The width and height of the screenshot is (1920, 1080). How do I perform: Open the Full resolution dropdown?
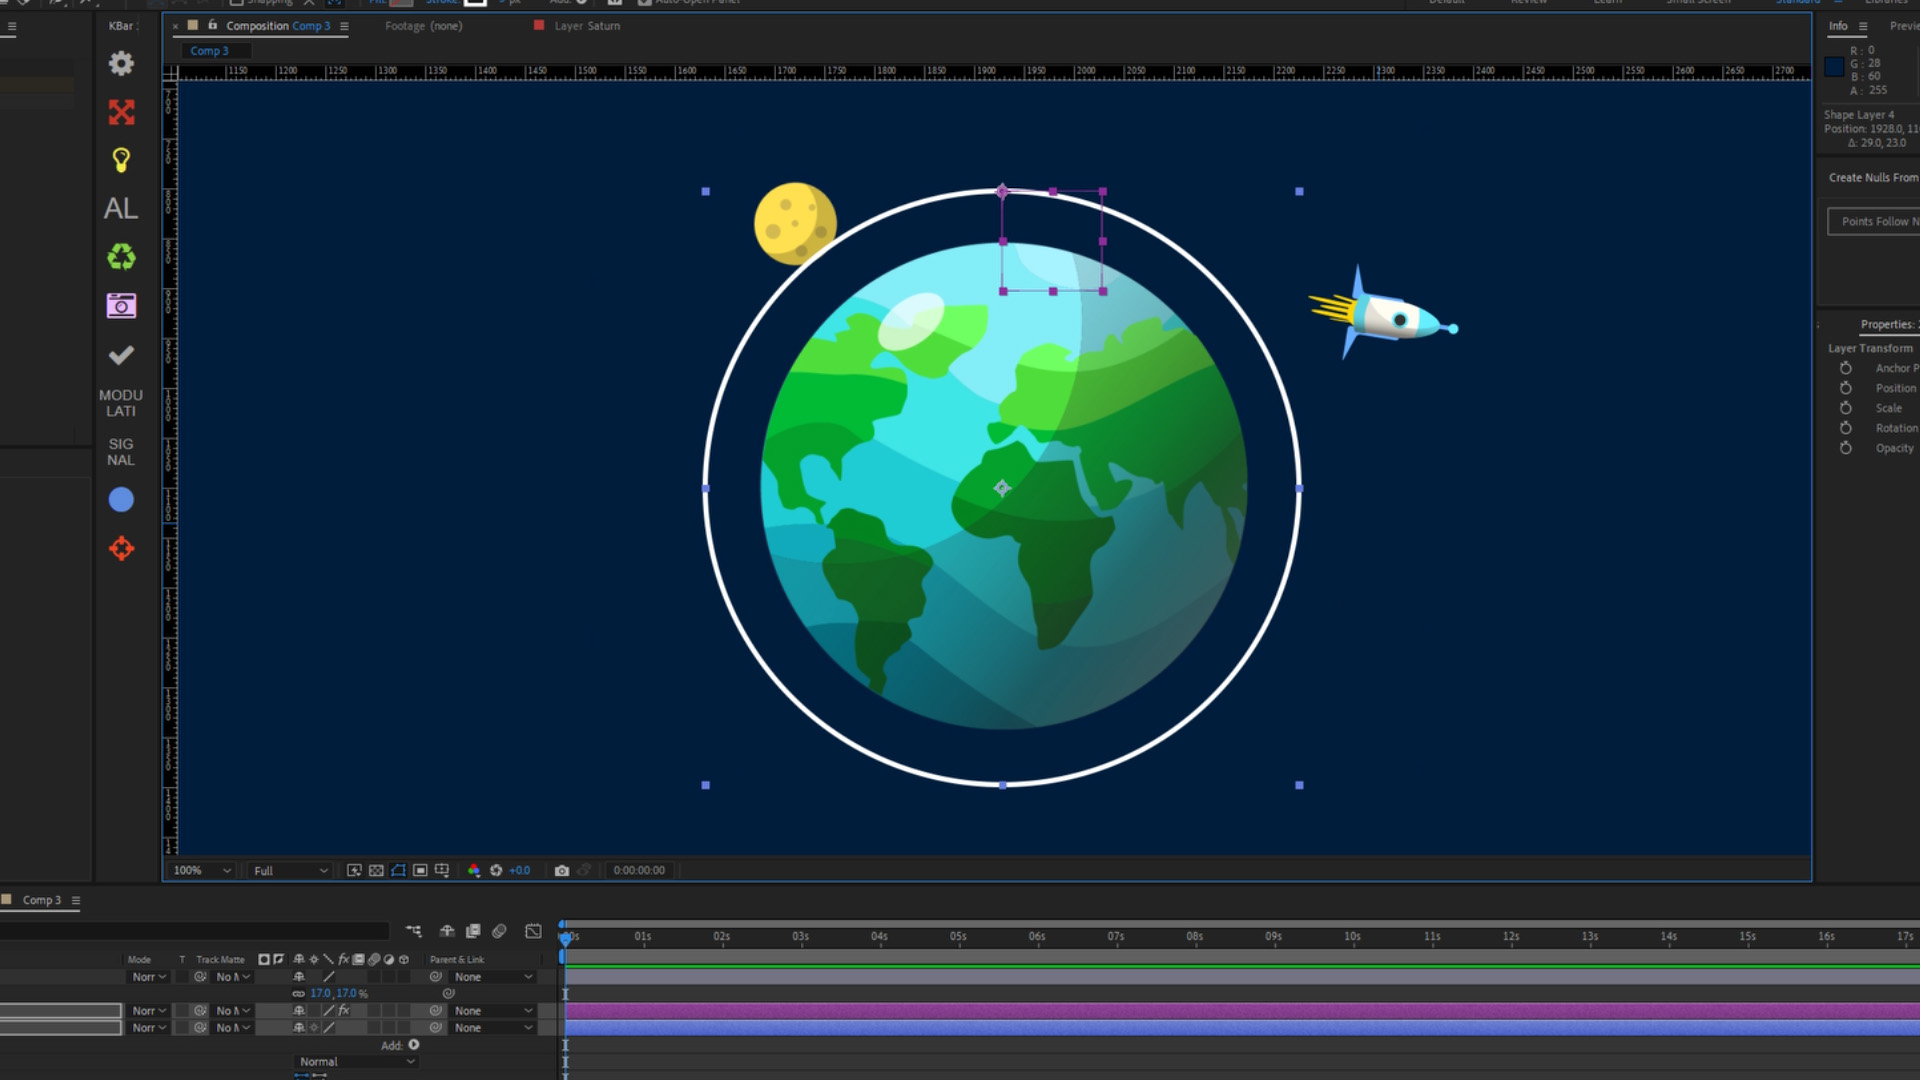pos(290,870)
